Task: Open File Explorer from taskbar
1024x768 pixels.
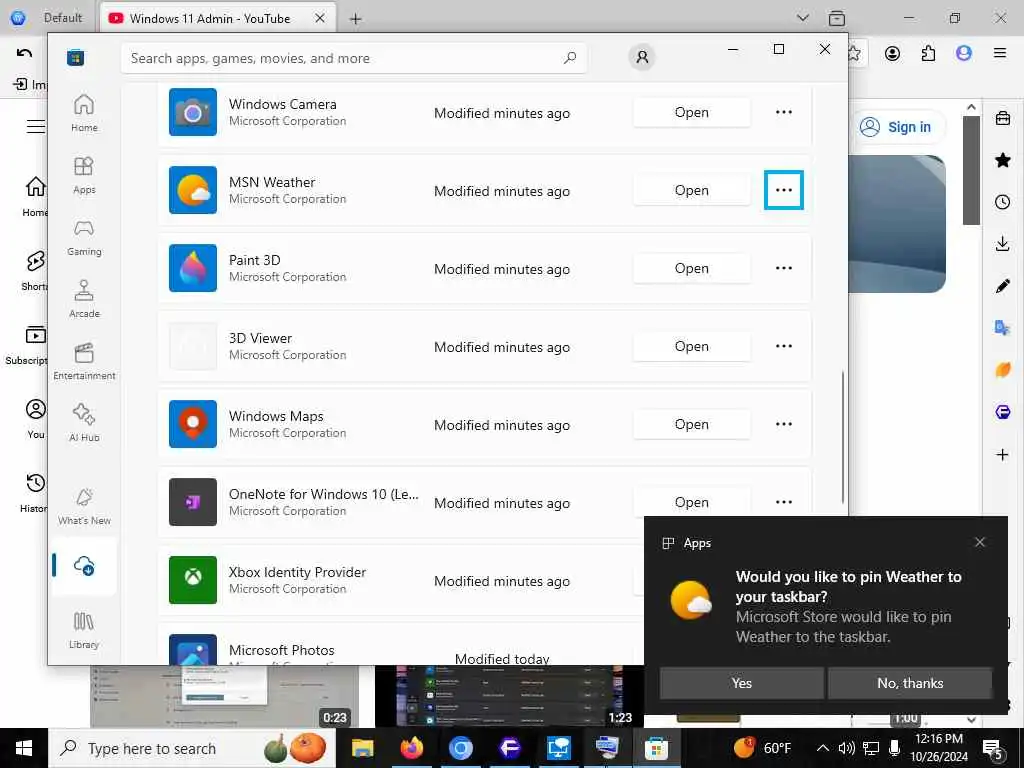Action: tap(362, 748)
